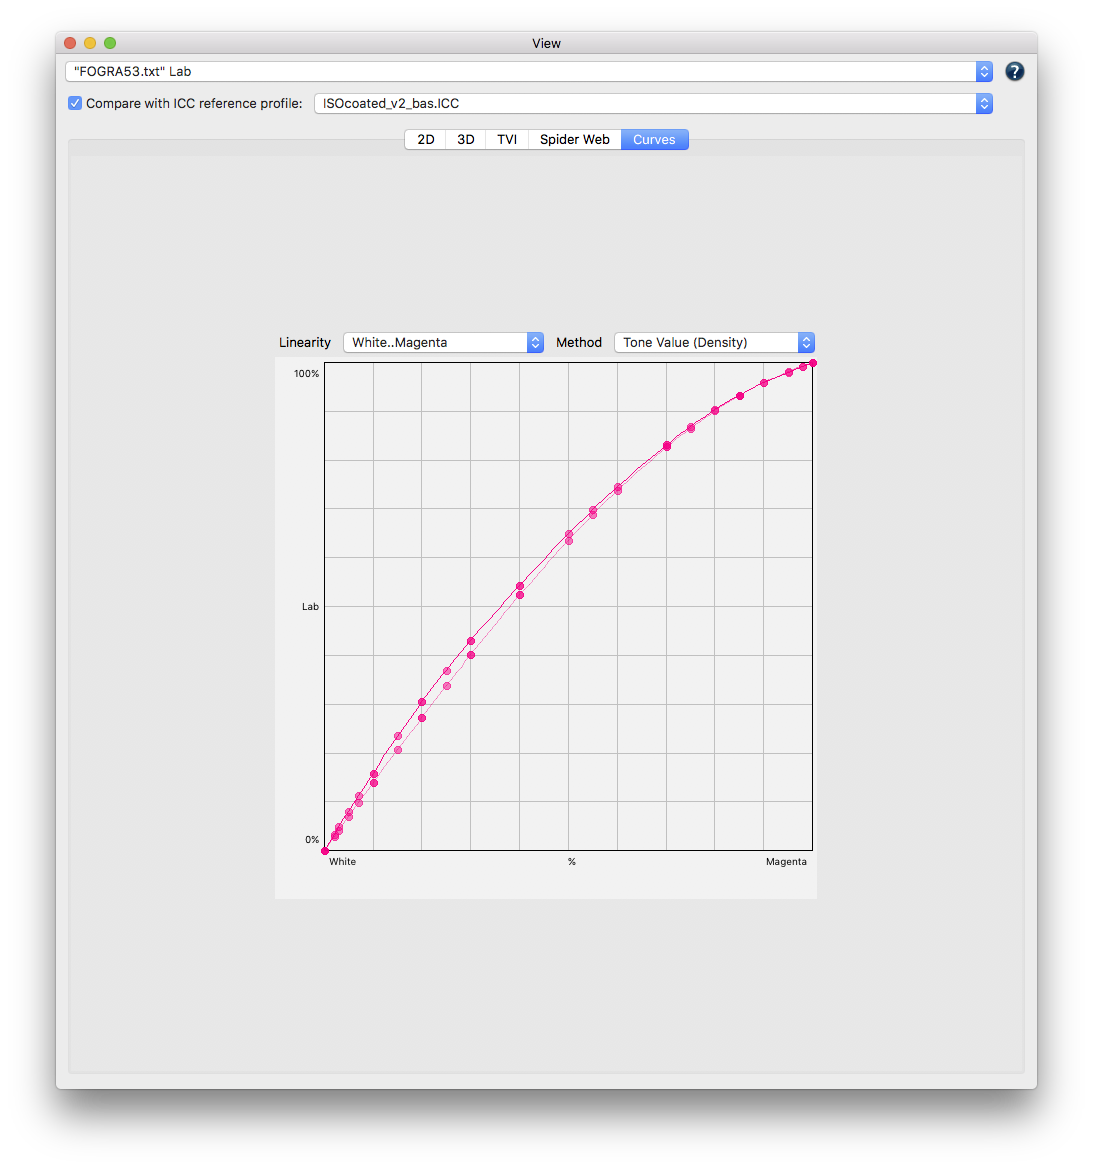Click the yellow minimize window button
Screen dimensions: 1093x1169
coord(90,43)
